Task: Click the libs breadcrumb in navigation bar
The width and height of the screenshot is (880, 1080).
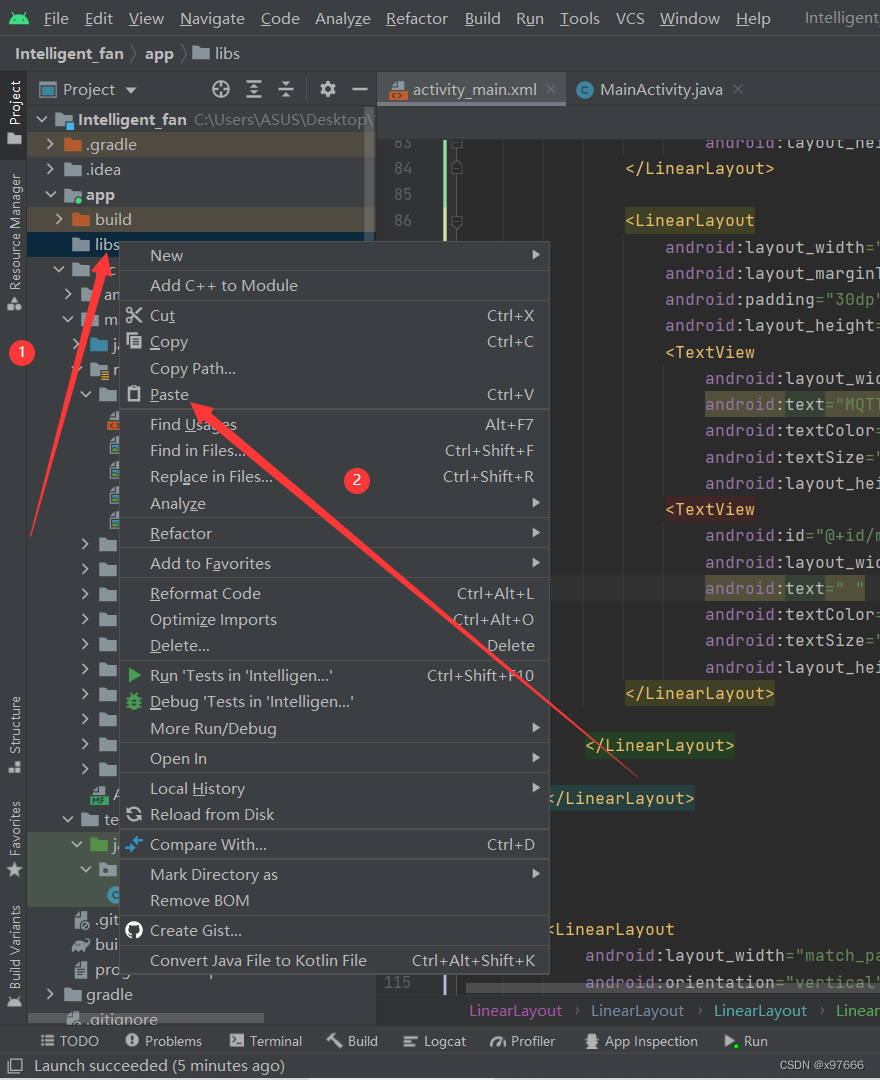Action: point(216,54)
